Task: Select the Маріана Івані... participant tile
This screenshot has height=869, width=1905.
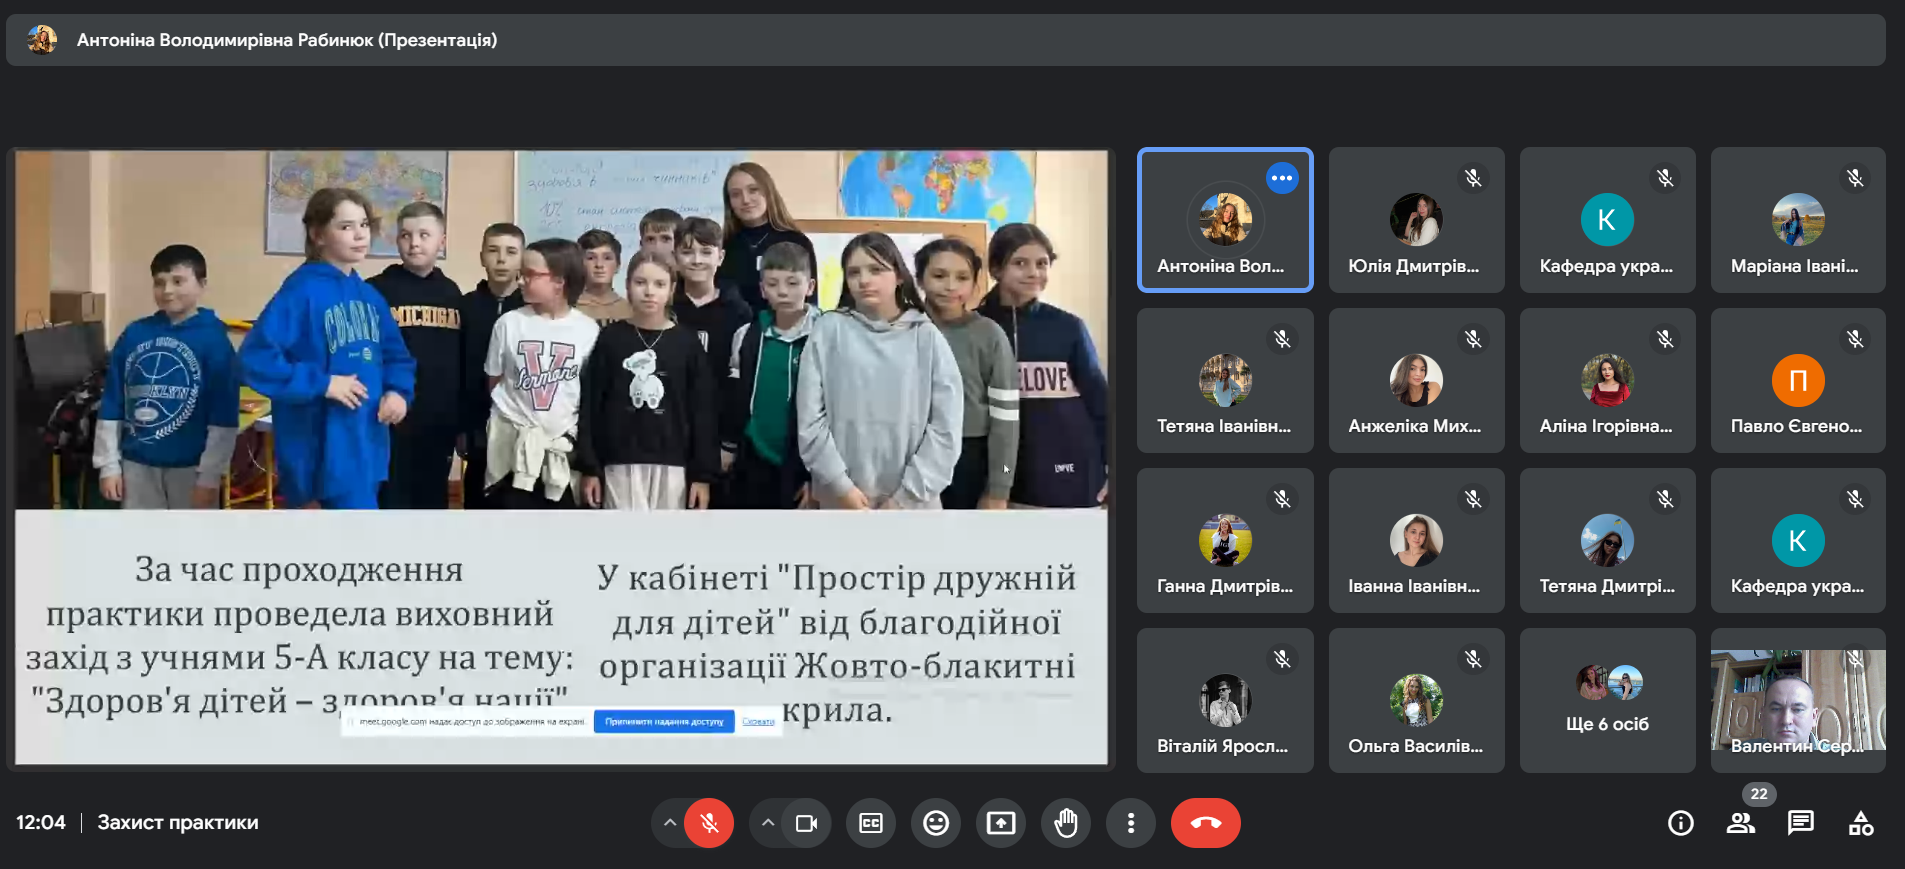Action: tap(1798, 220)
